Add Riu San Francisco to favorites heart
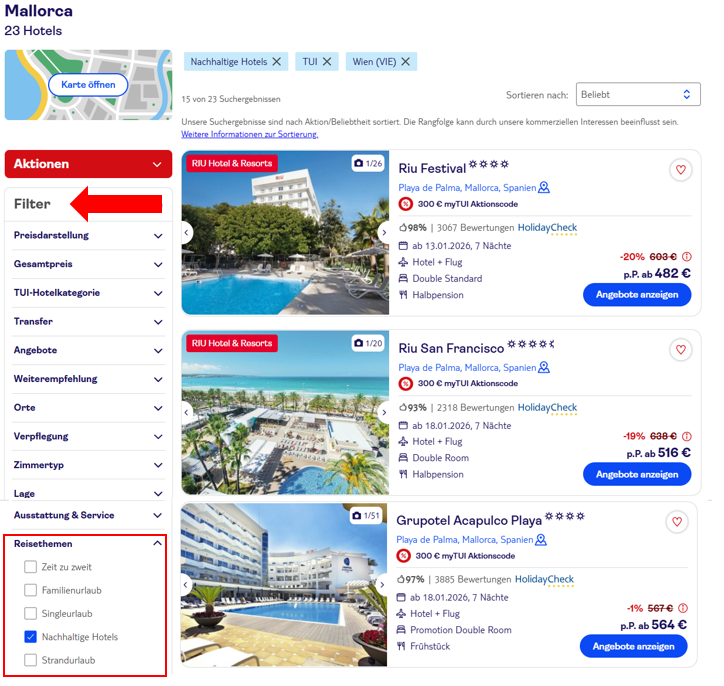 coord(681,349)
